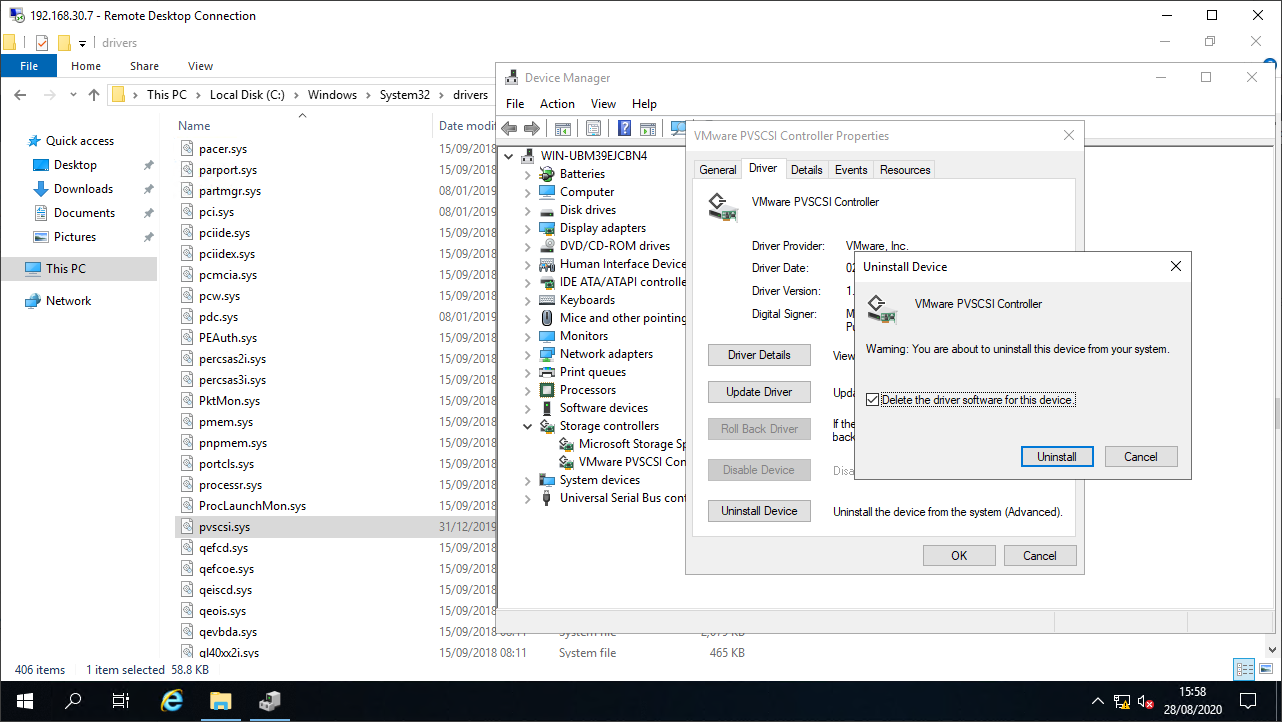Open the Device Manager Help menu
This screenshot has width=1282, height=722.
(x=645, y=104)
